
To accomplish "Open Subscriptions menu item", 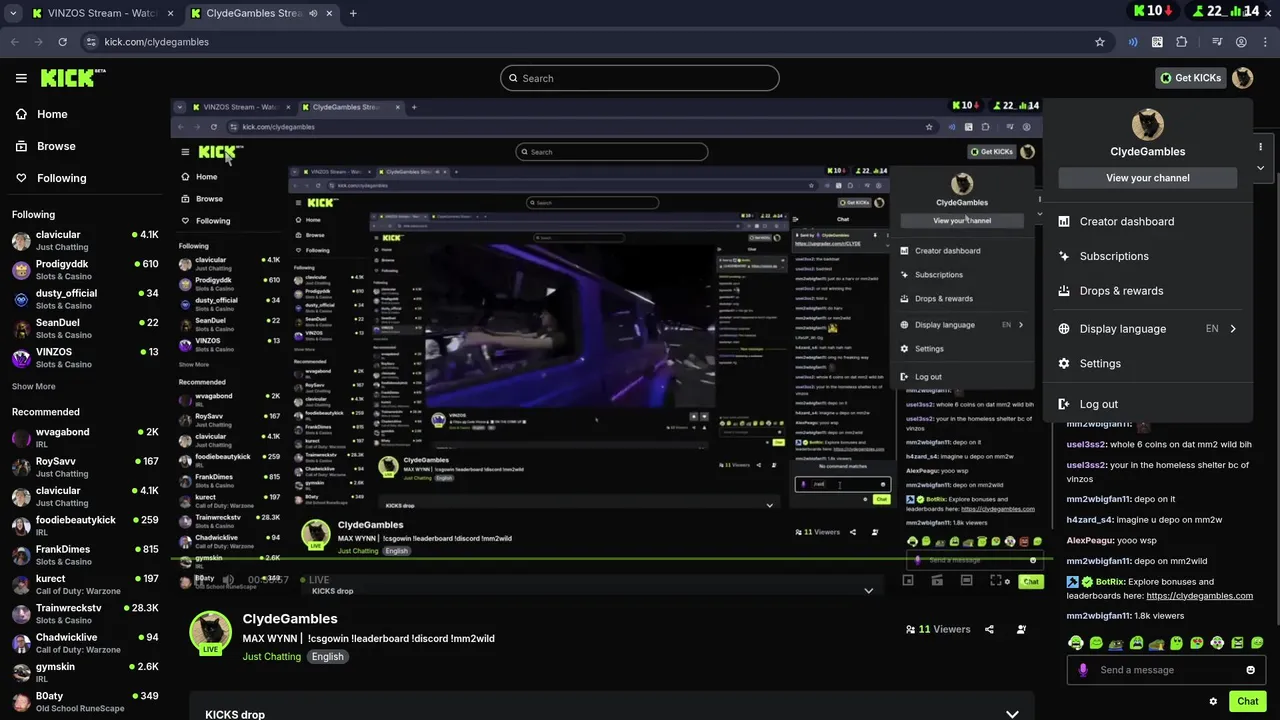I will 1147,256.
